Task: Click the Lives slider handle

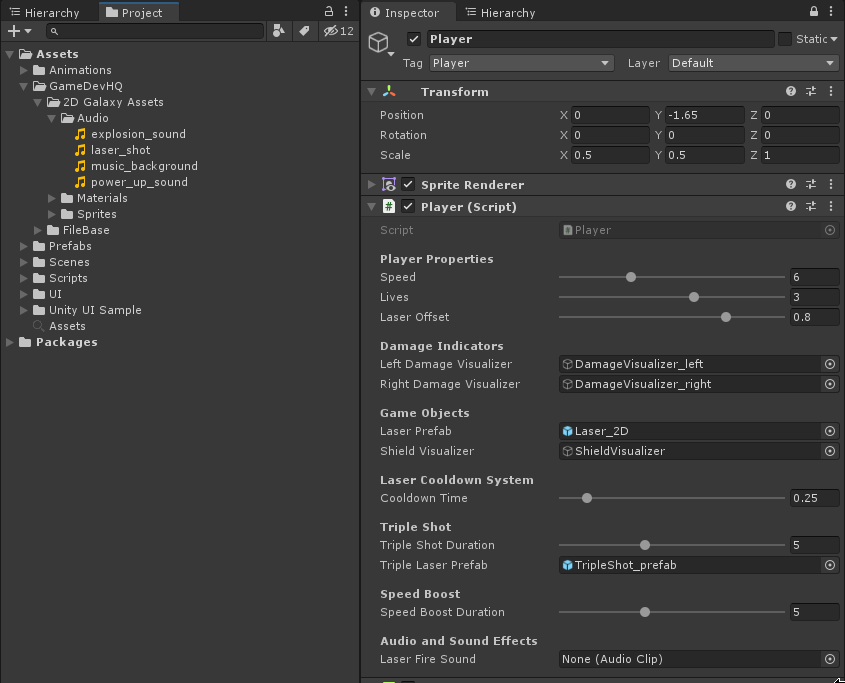Action: pyautogui.click(x=694, y=297)
